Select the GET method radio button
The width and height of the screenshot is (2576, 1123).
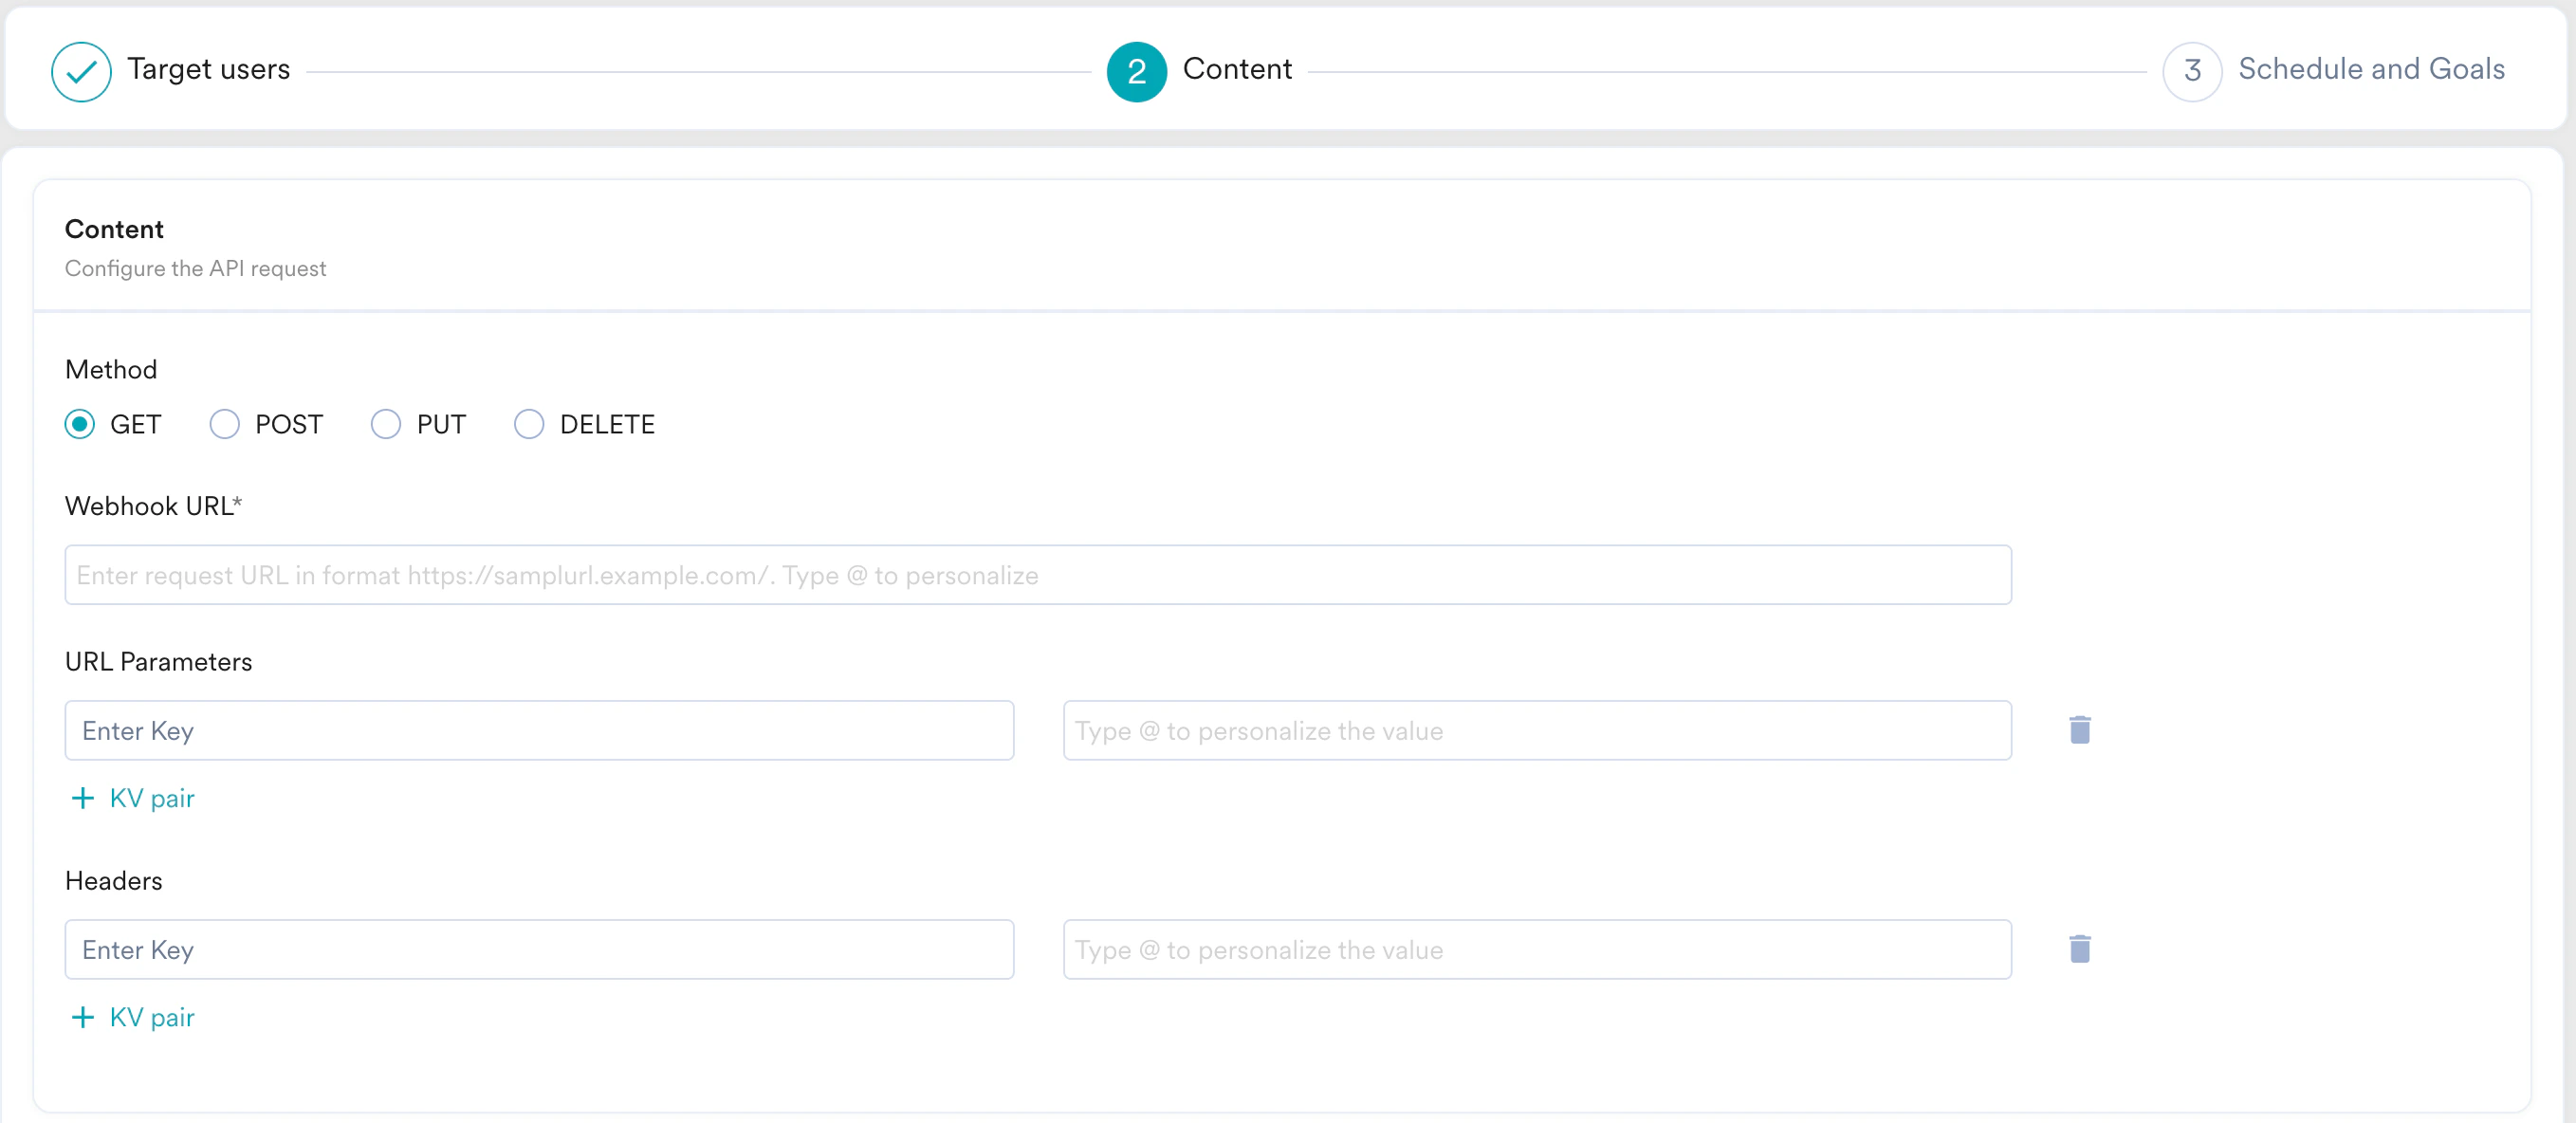(81, 424)
